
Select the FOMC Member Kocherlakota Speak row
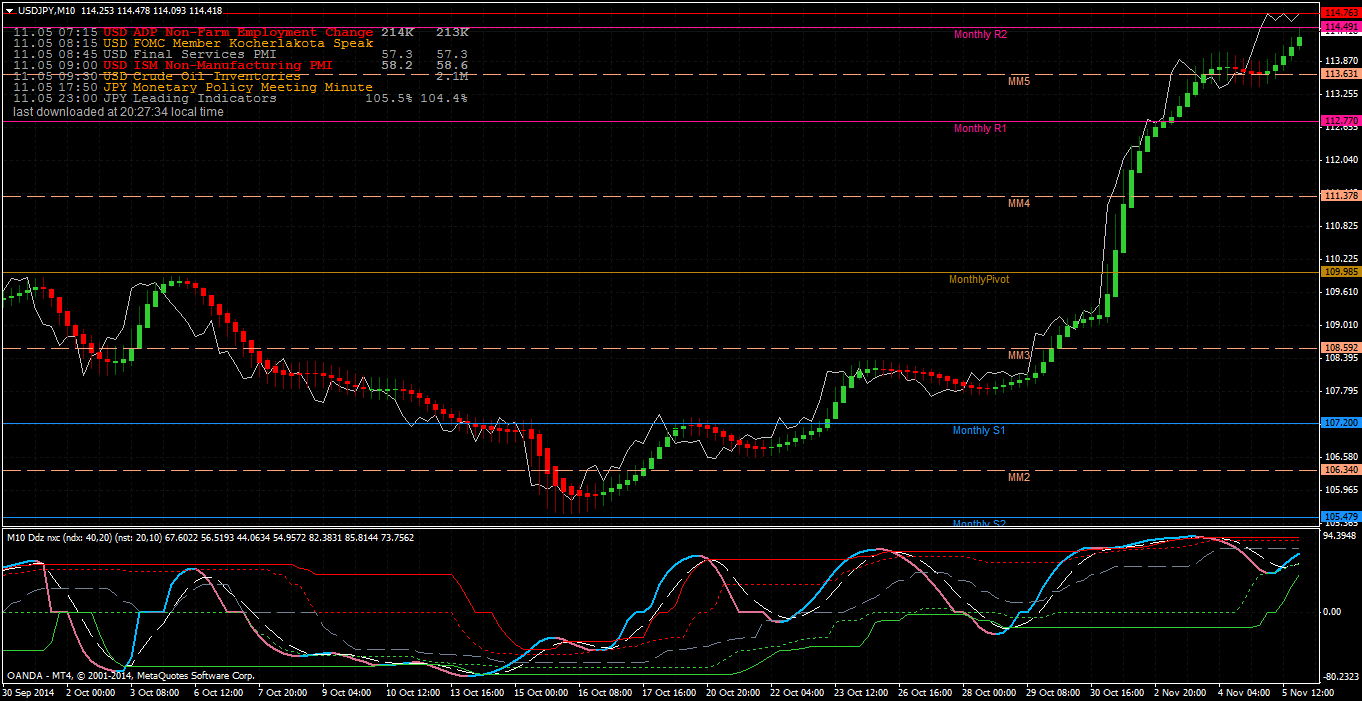tap(193, 44)
